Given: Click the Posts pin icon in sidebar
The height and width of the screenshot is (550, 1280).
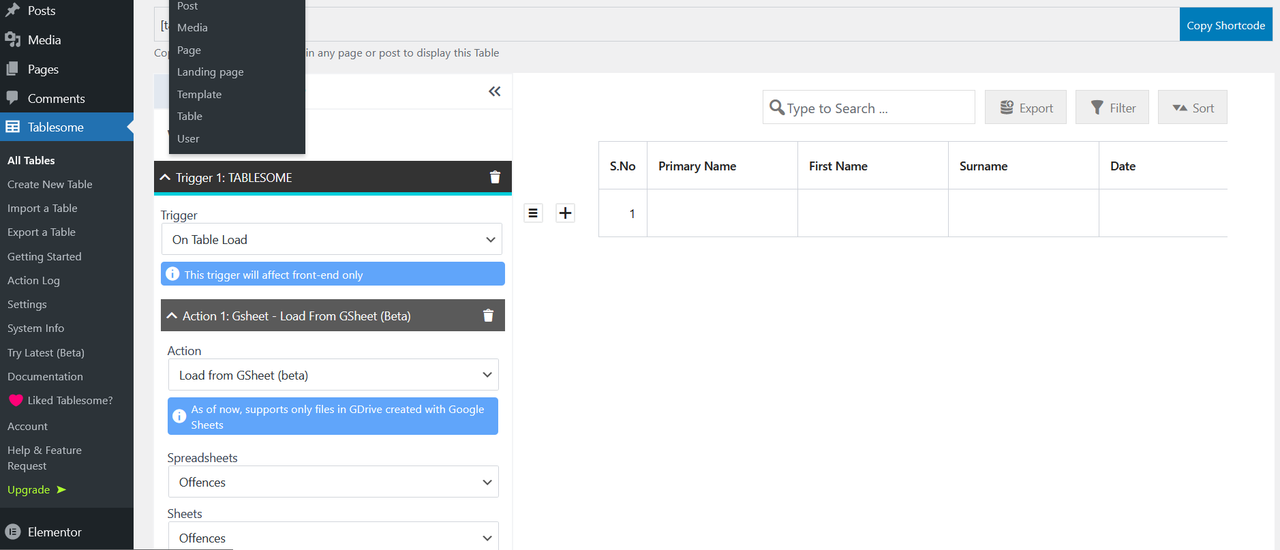Looking at the screenshot, I should click(13, 10).
